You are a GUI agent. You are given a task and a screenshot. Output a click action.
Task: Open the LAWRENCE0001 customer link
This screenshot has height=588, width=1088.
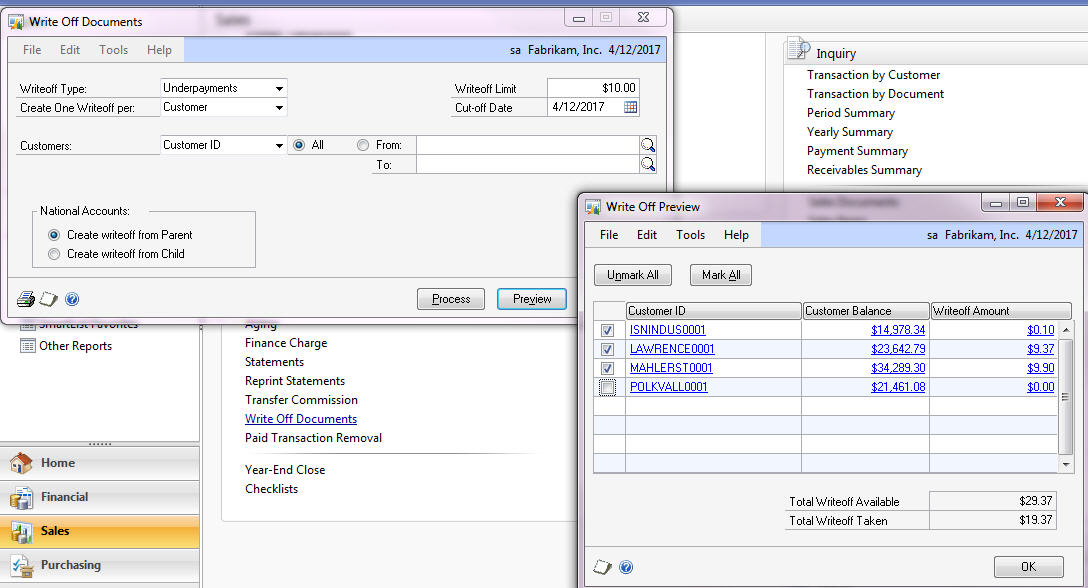tap(672, 348)
